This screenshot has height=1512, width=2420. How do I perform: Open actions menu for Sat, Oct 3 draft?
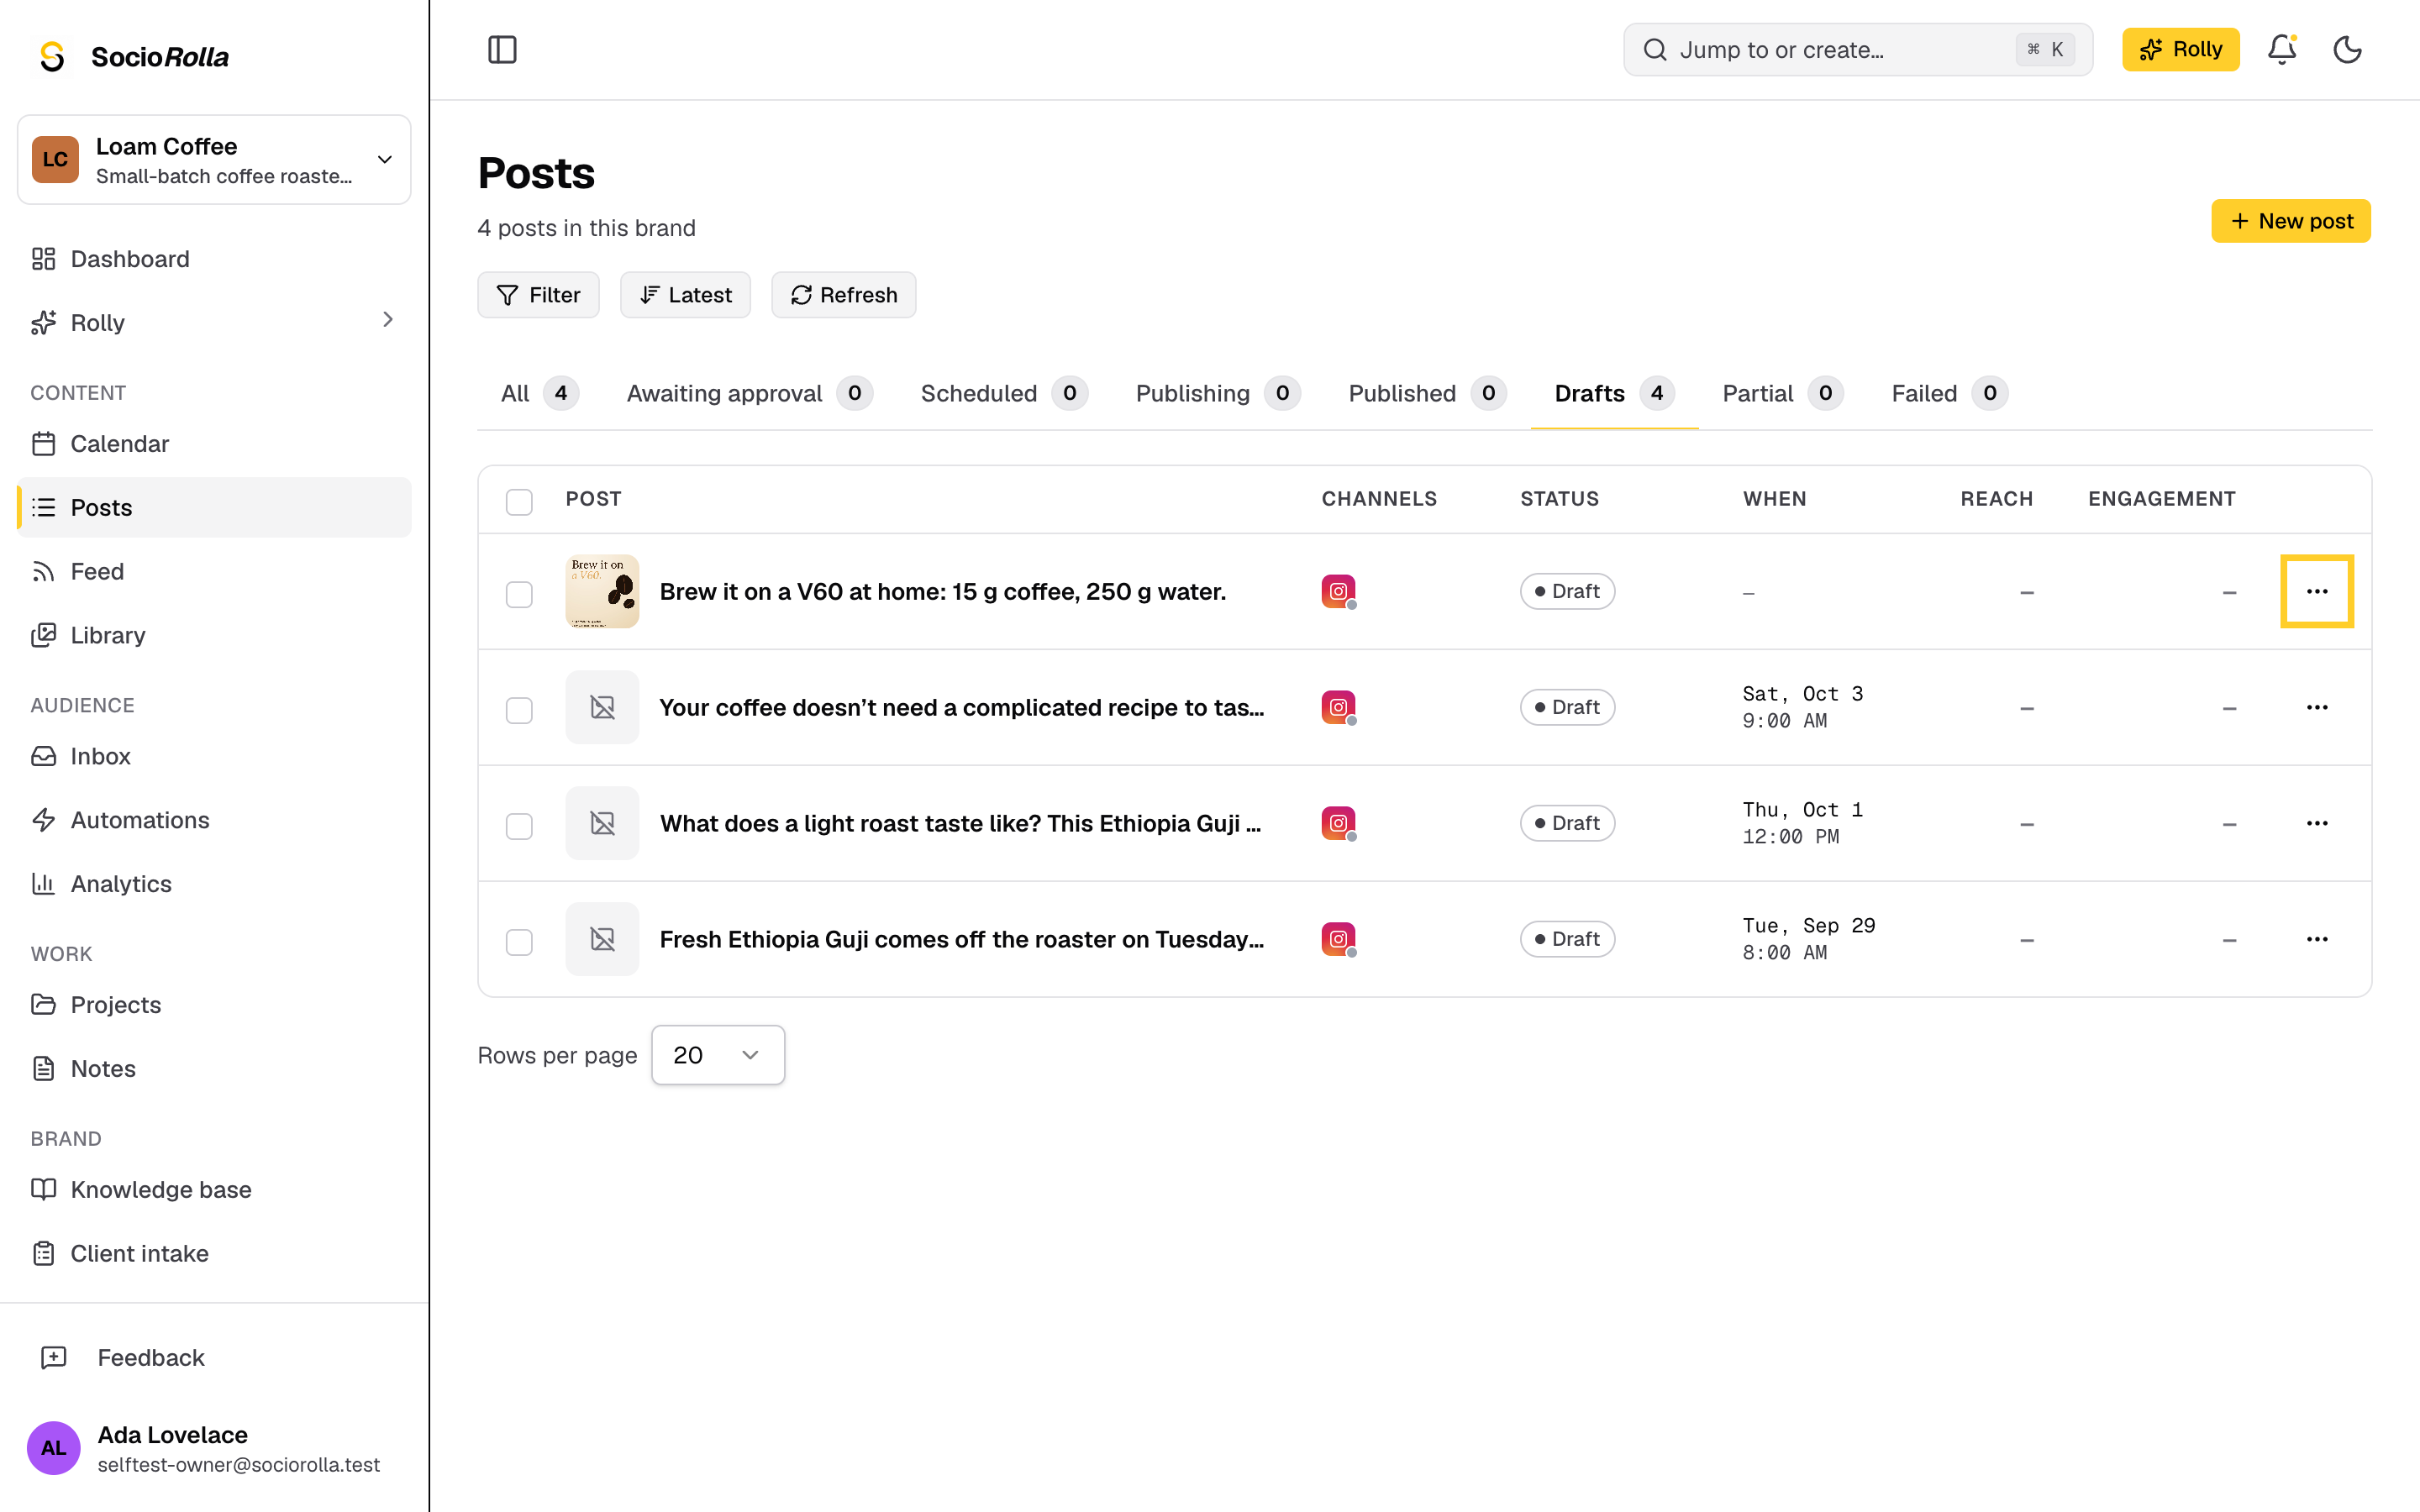point(2316,707)
